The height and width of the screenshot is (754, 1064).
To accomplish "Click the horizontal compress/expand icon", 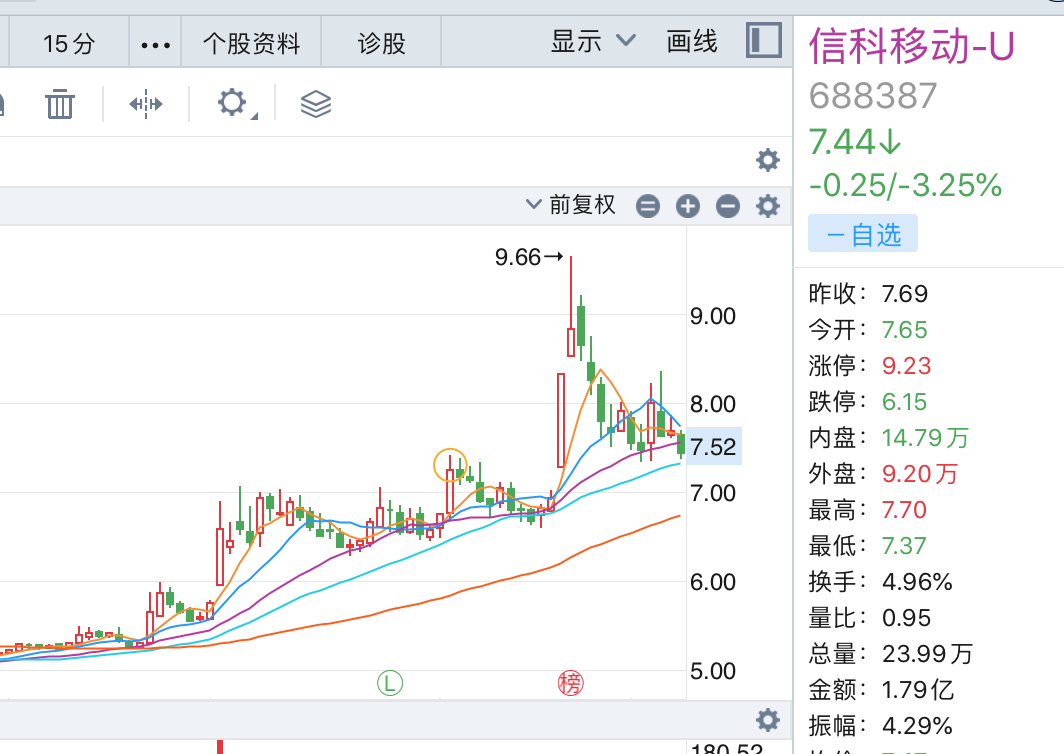I will pos(146,104).
